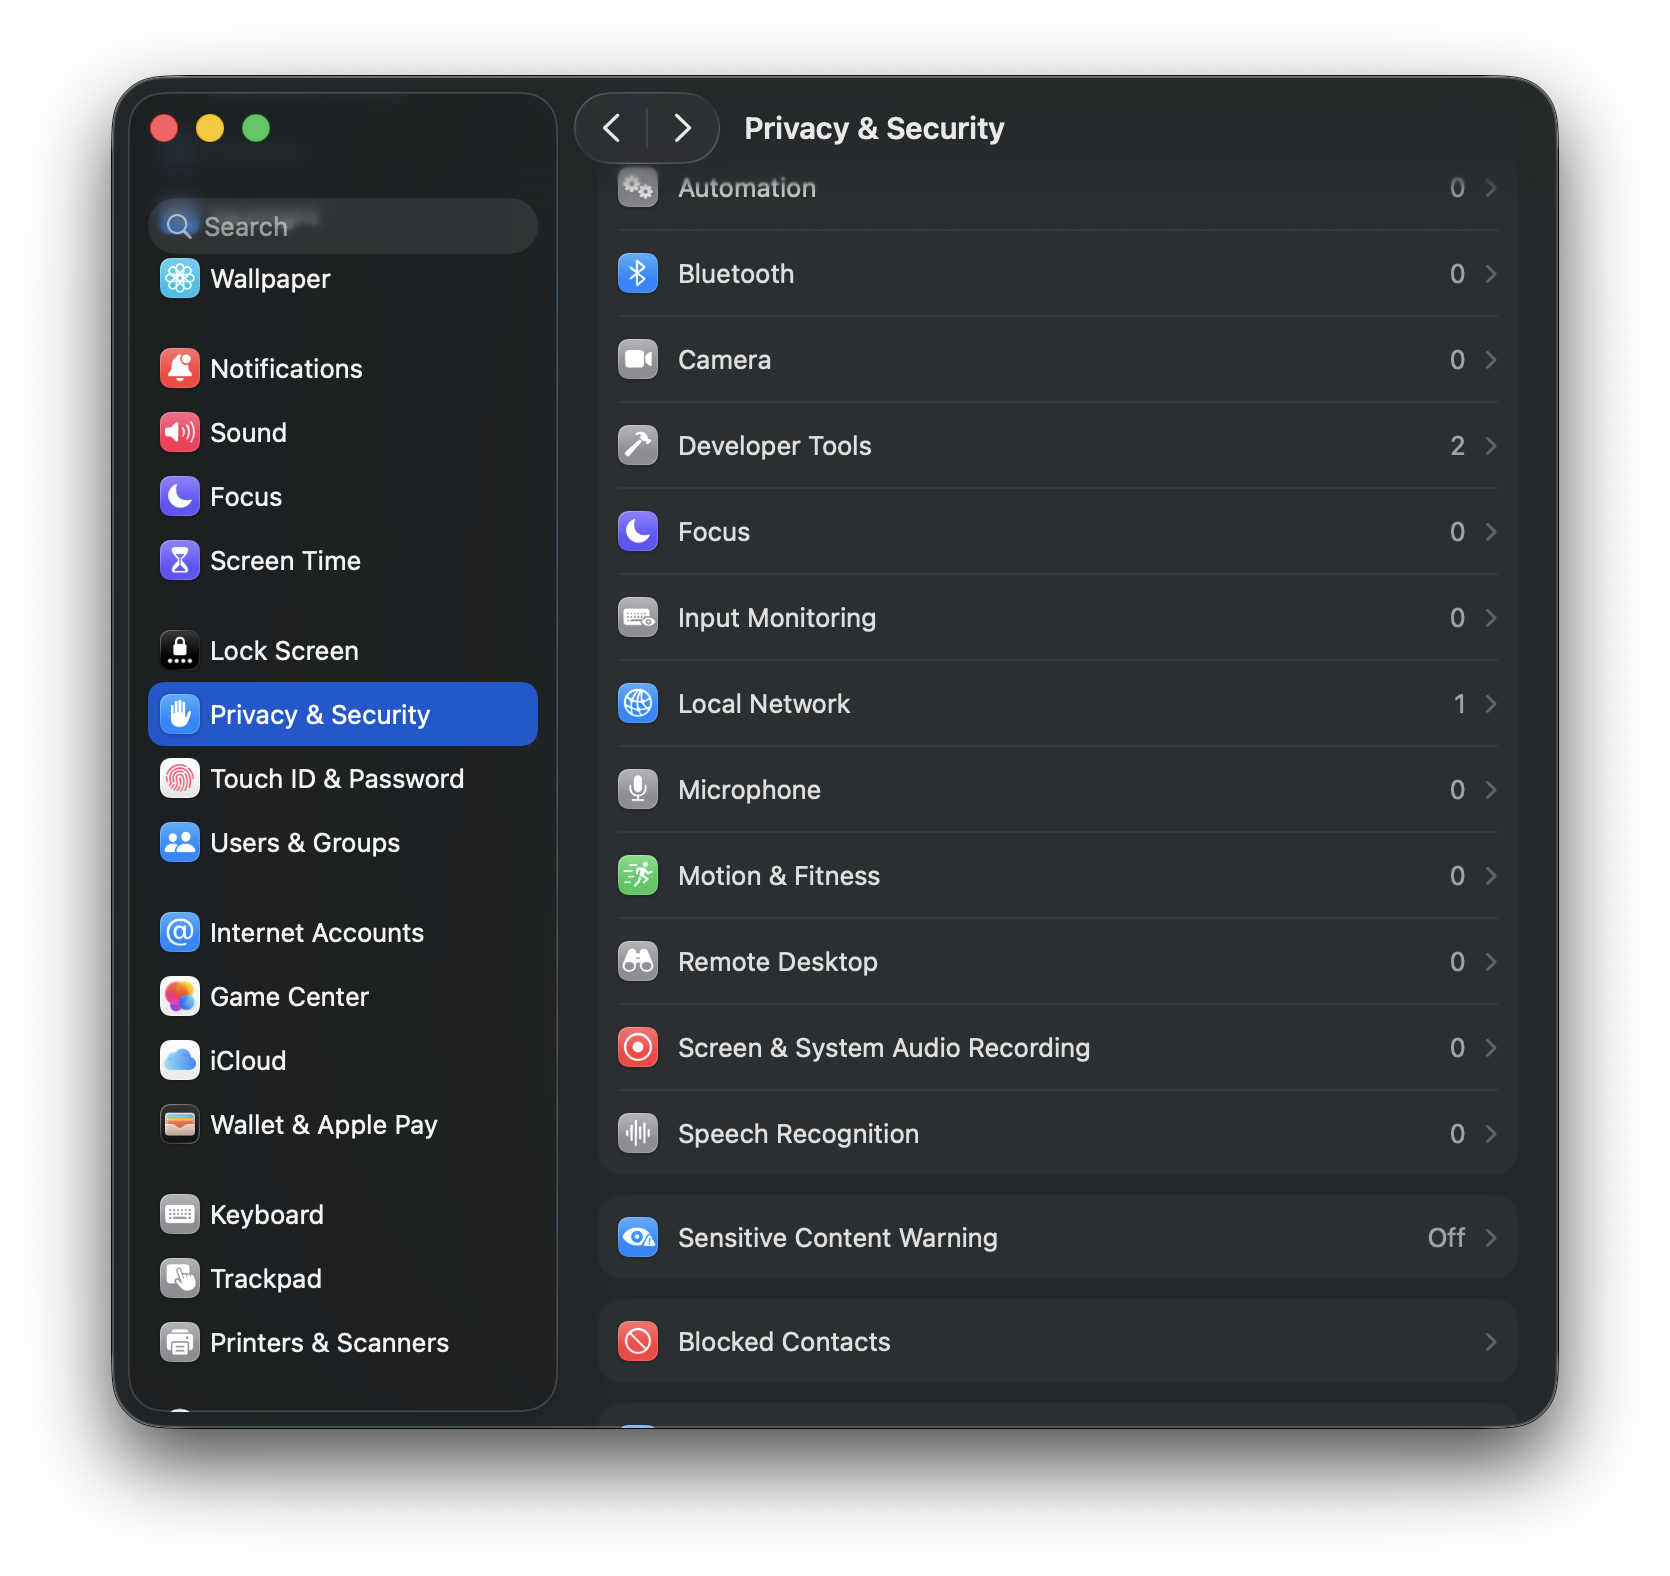Open the Users & Groups settings
This screenshot has height=1576, width=1670.
pos(304,842)
